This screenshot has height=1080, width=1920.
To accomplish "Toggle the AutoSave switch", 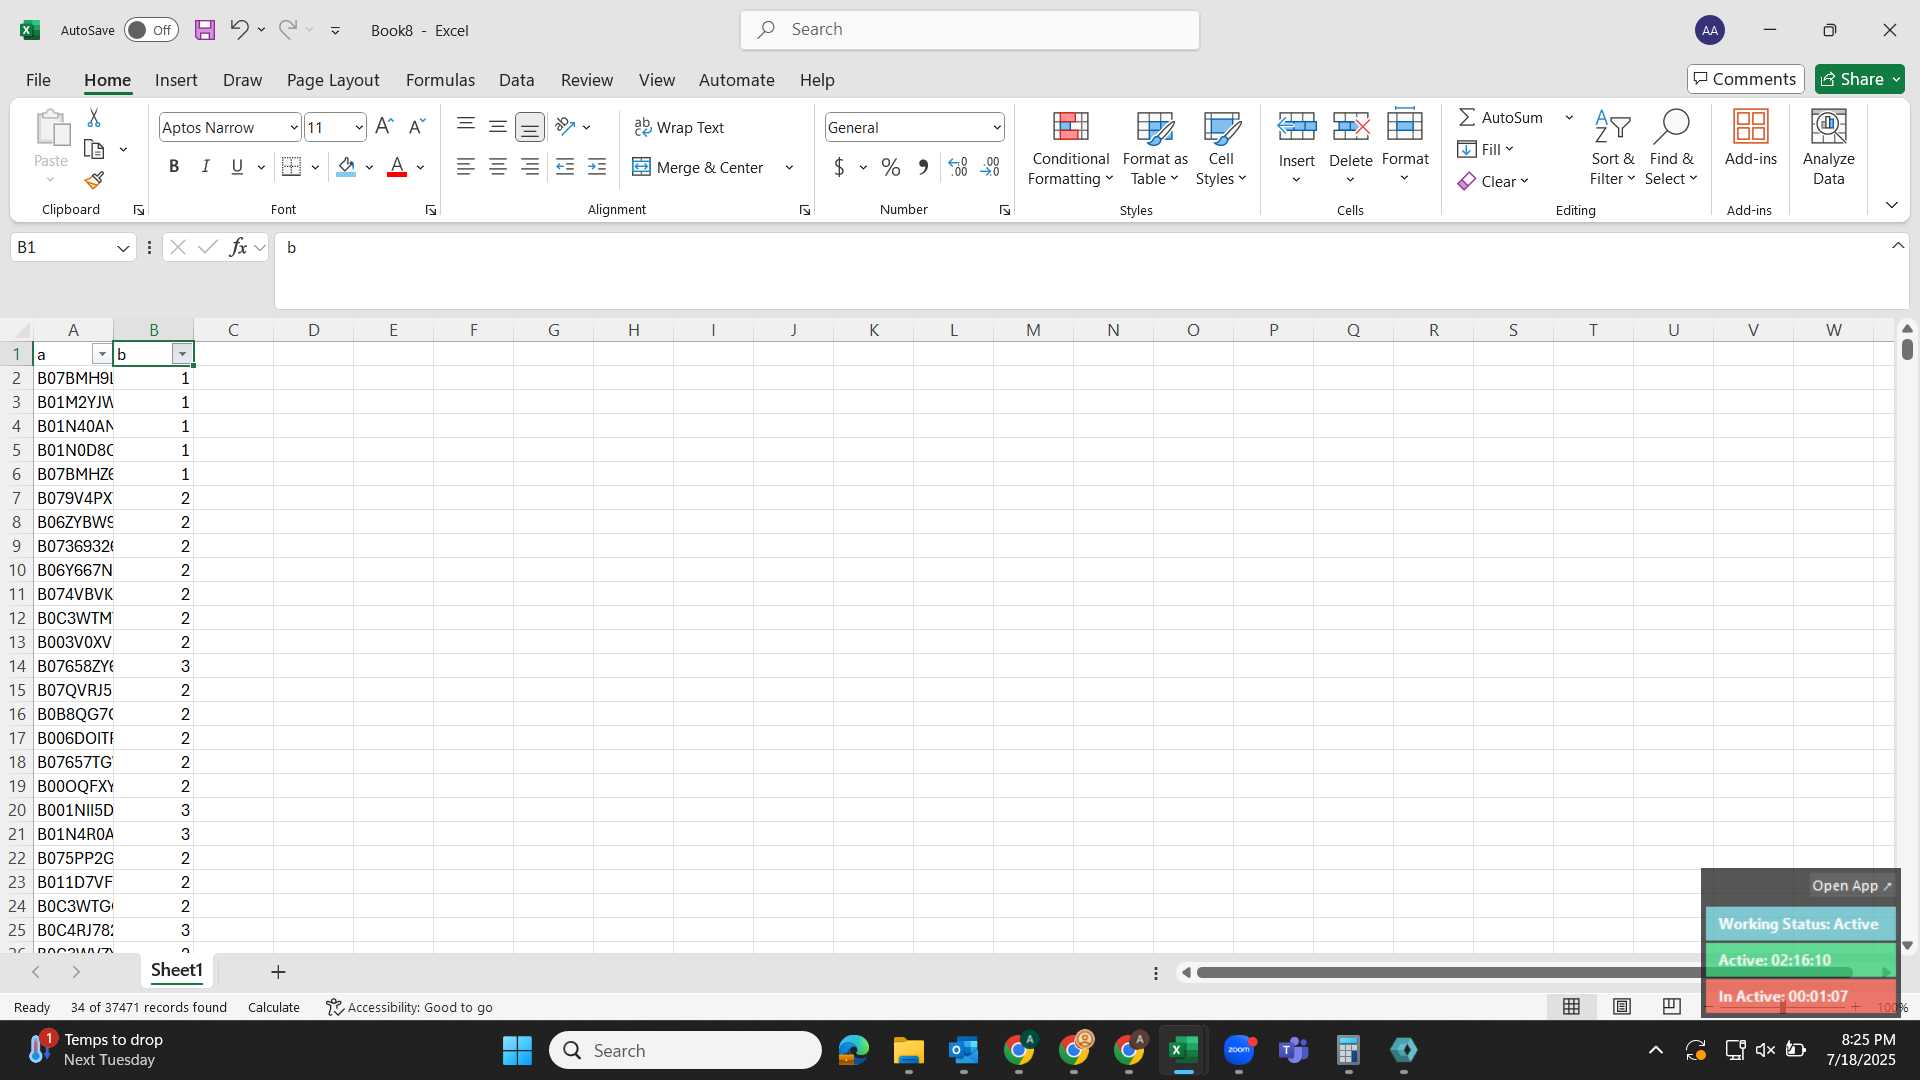I will click(x=151, y=30).
